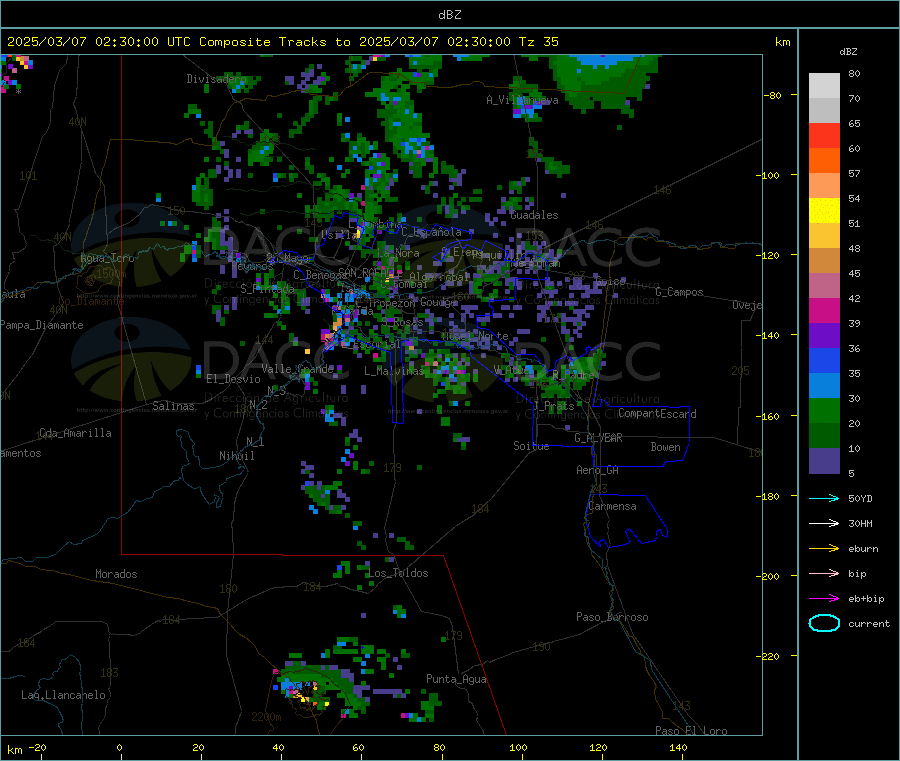This screenshot has width=900, height=761.
Task: Click the dBZ heading above color scale
Action: pyautogui.click(x=848, y=52)
